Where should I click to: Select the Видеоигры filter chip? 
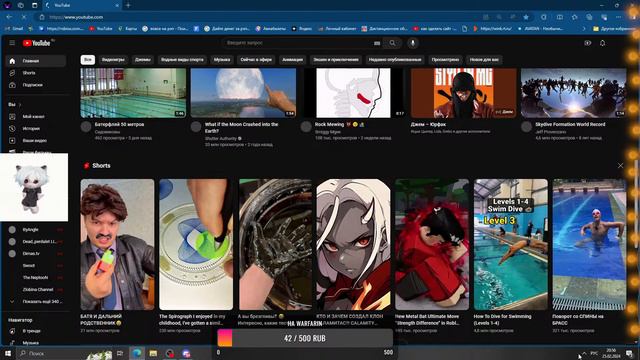113,60
